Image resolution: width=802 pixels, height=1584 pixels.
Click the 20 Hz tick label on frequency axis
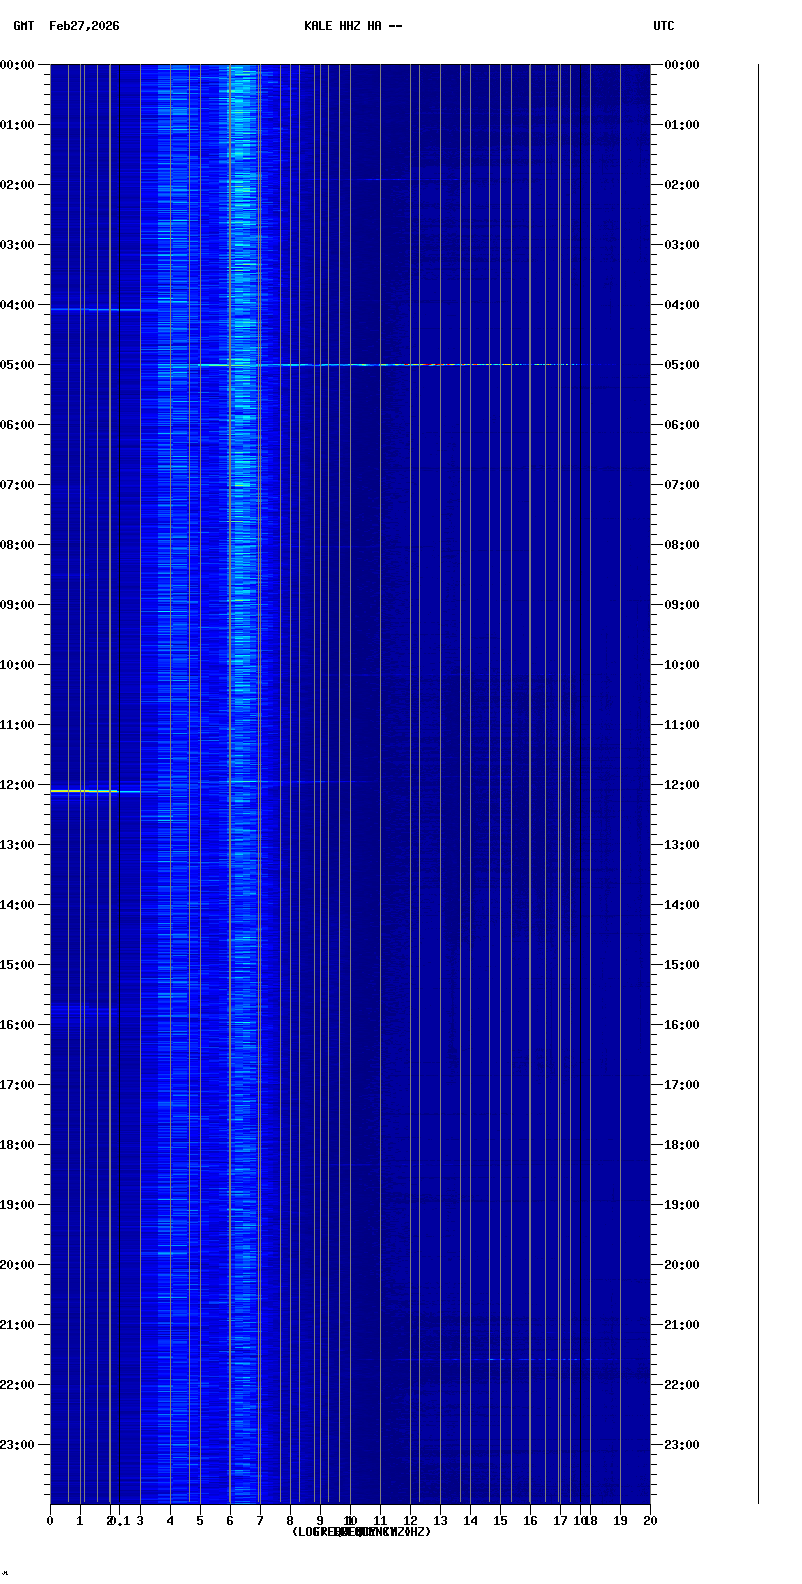(650, 1521)
